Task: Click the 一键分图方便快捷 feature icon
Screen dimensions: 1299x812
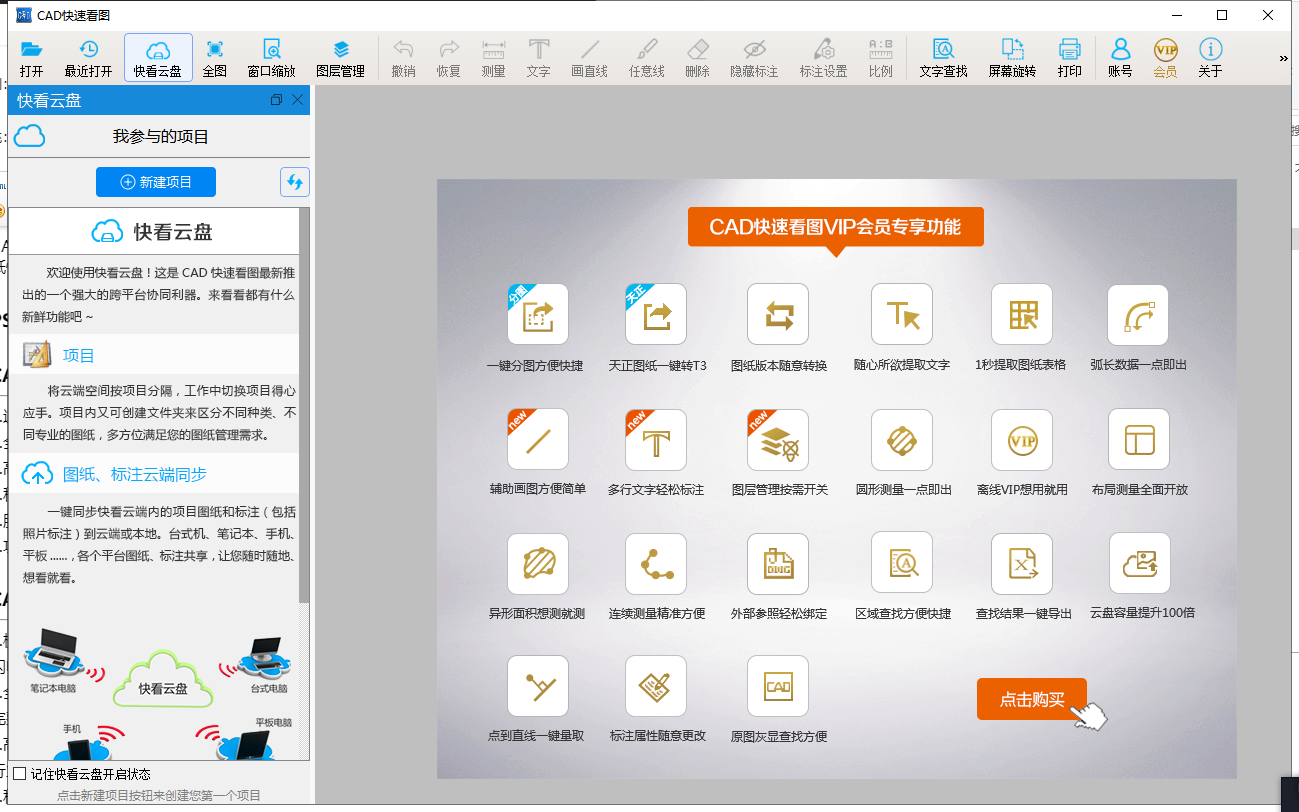Action: [538, 314]
